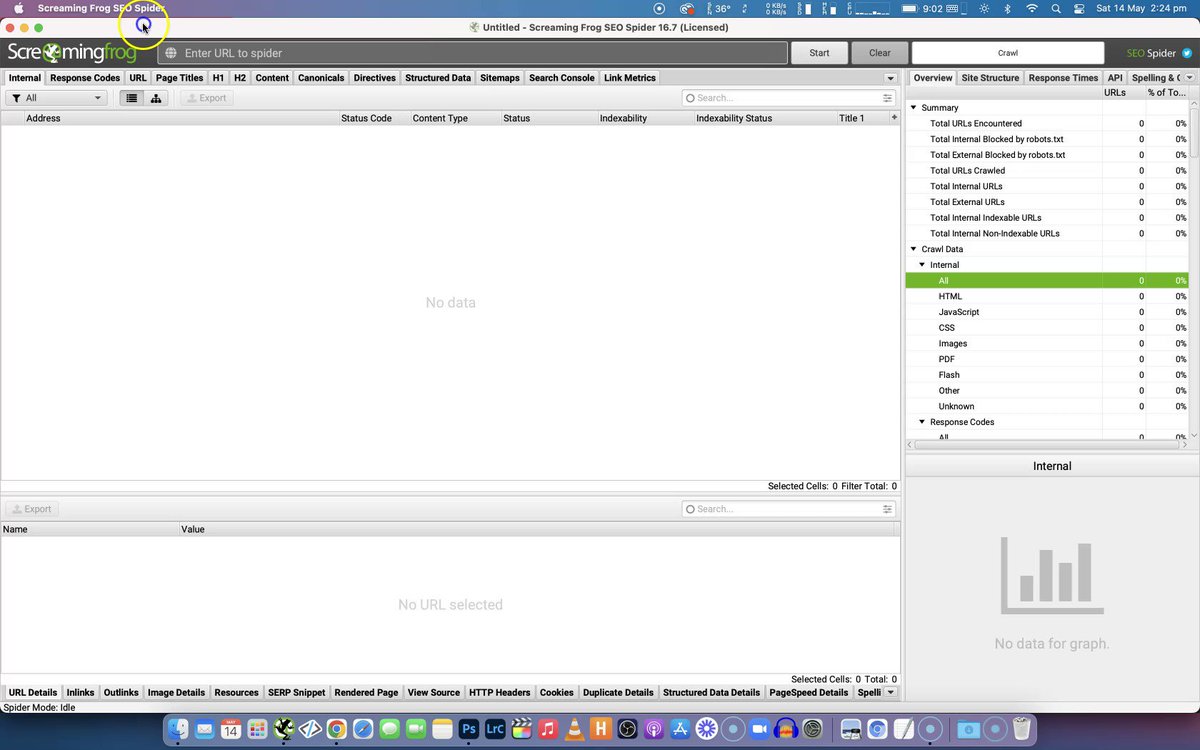Open App Store from the dock
This screenshot has width=1200, height=750.
coord(680,729)
